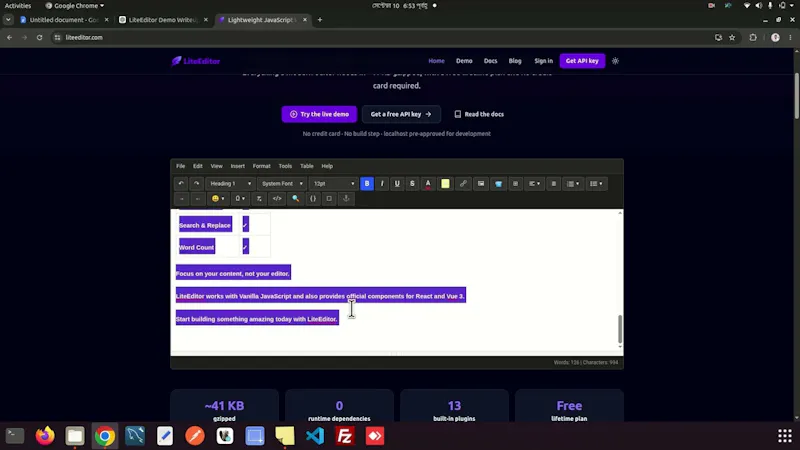This screenshot has width=800, height=450.
Task: Open the emoji picker dropdown
Action: coord(218,198)
